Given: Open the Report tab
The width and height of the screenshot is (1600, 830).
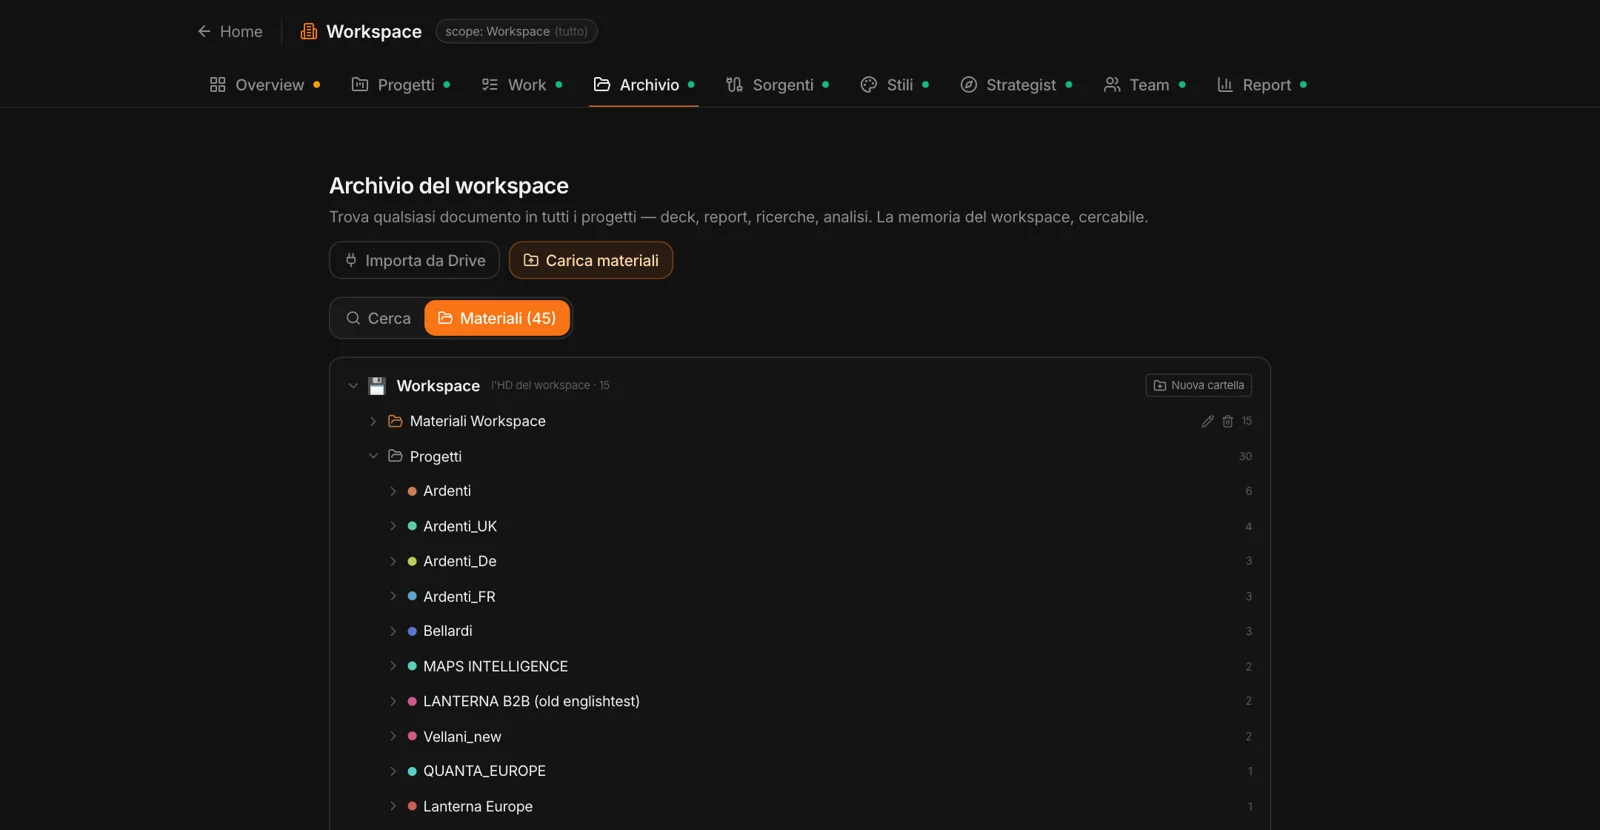Looking at the screenshot, I should pyautogui.click(x=1262, y=85).
